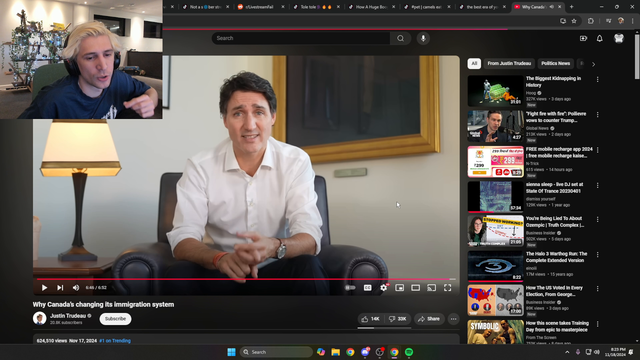
Task: Show hidden system tray icons
Action: (567, 352)
